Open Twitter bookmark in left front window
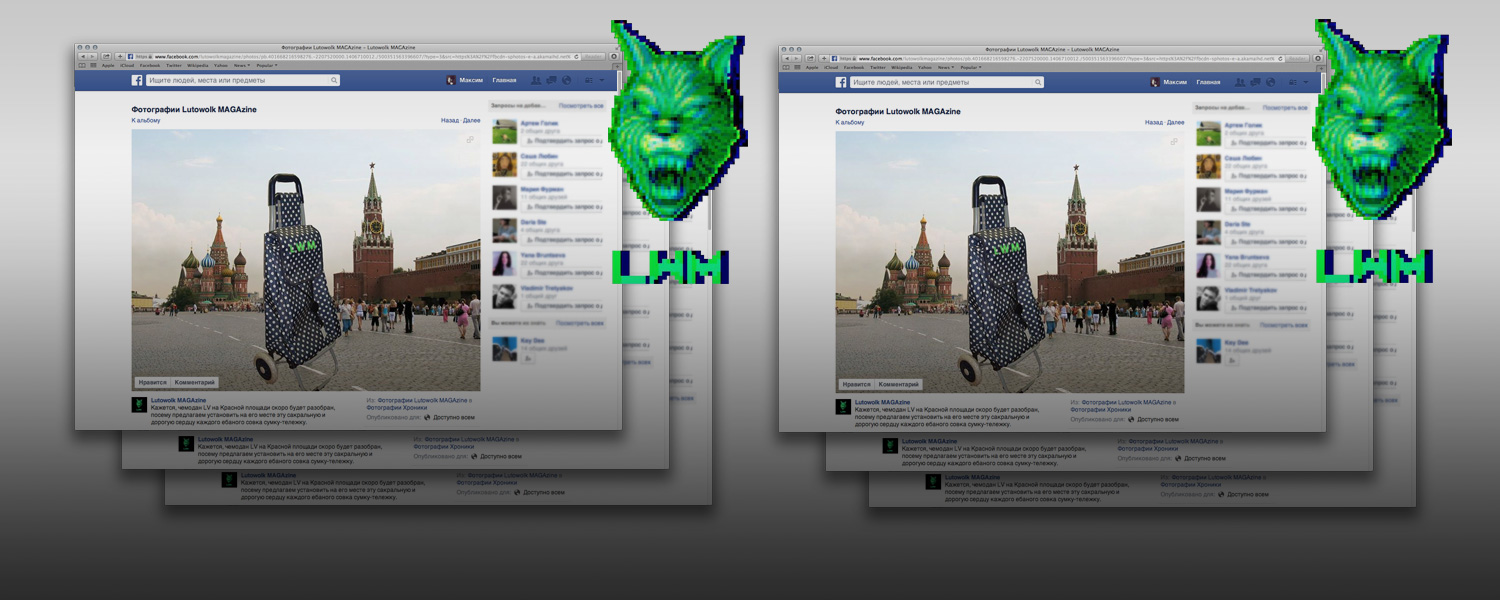Viewport: 1500px width, 600px height. [174, 66]
